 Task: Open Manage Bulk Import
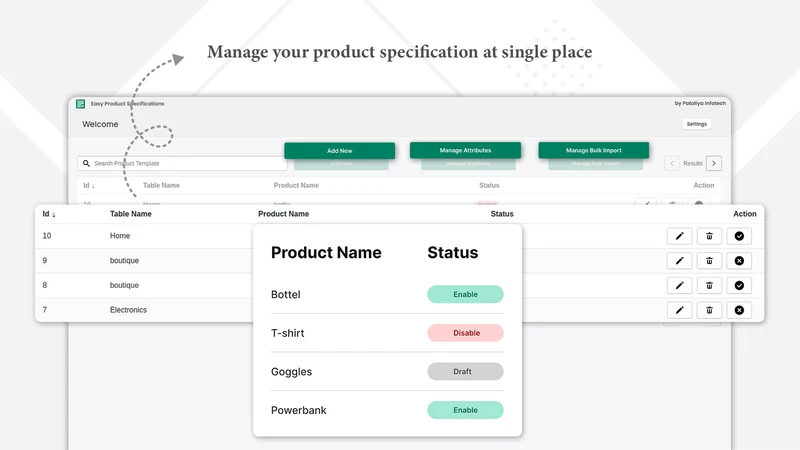click(593, 150)
